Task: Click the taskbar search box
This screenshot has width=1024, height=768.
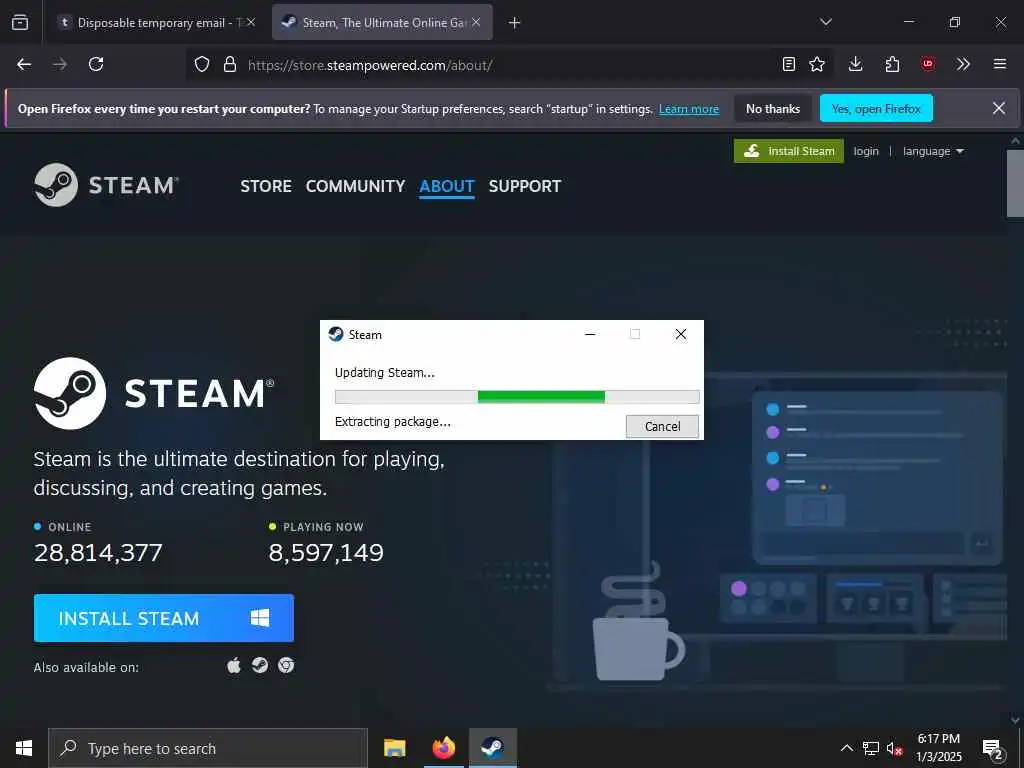Action: (208, 748)
